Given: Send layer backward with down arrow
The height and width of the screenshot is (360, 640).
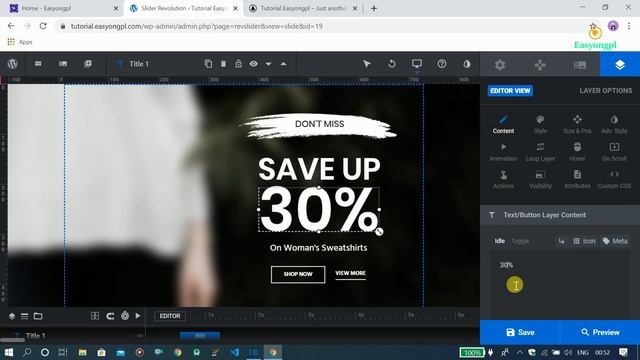Looking at the screenshot, I should tap(268, 64).
